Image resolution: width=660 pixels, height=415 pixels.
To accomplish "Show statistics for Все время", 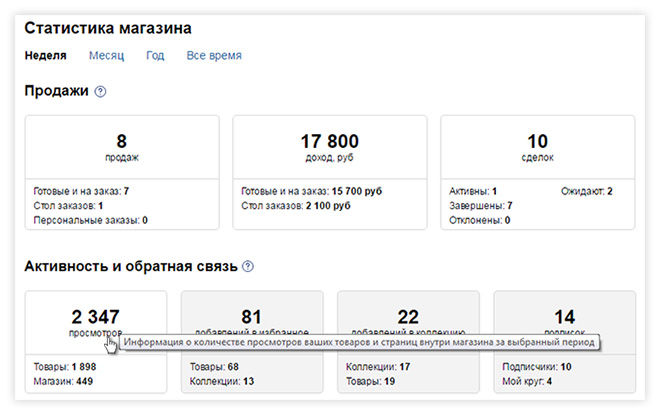I will (214, 56).
